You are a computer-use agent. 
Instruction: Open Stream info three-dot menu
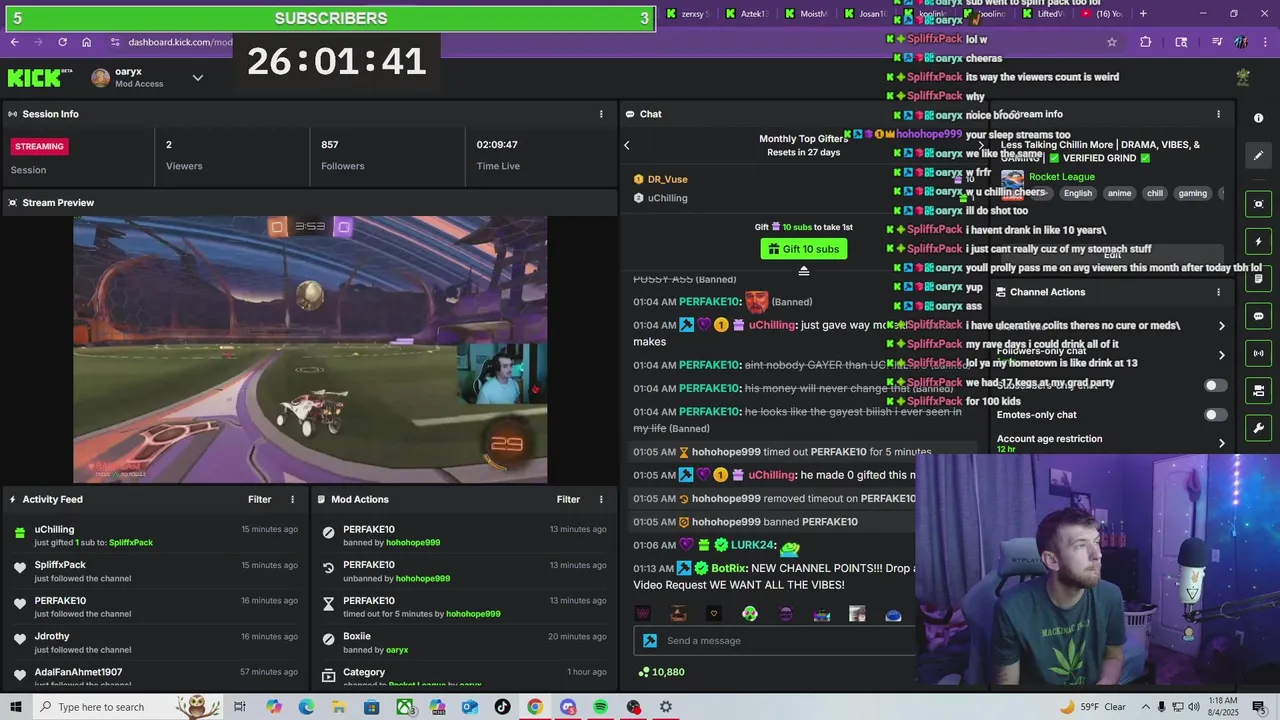coord(1218,114)
